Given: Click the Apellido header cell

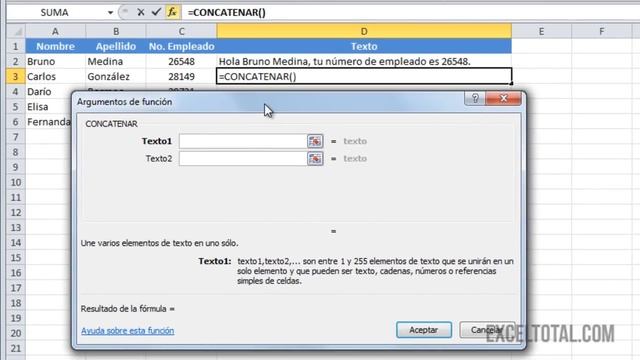Looking at the screenshot, I should point(116,46).
